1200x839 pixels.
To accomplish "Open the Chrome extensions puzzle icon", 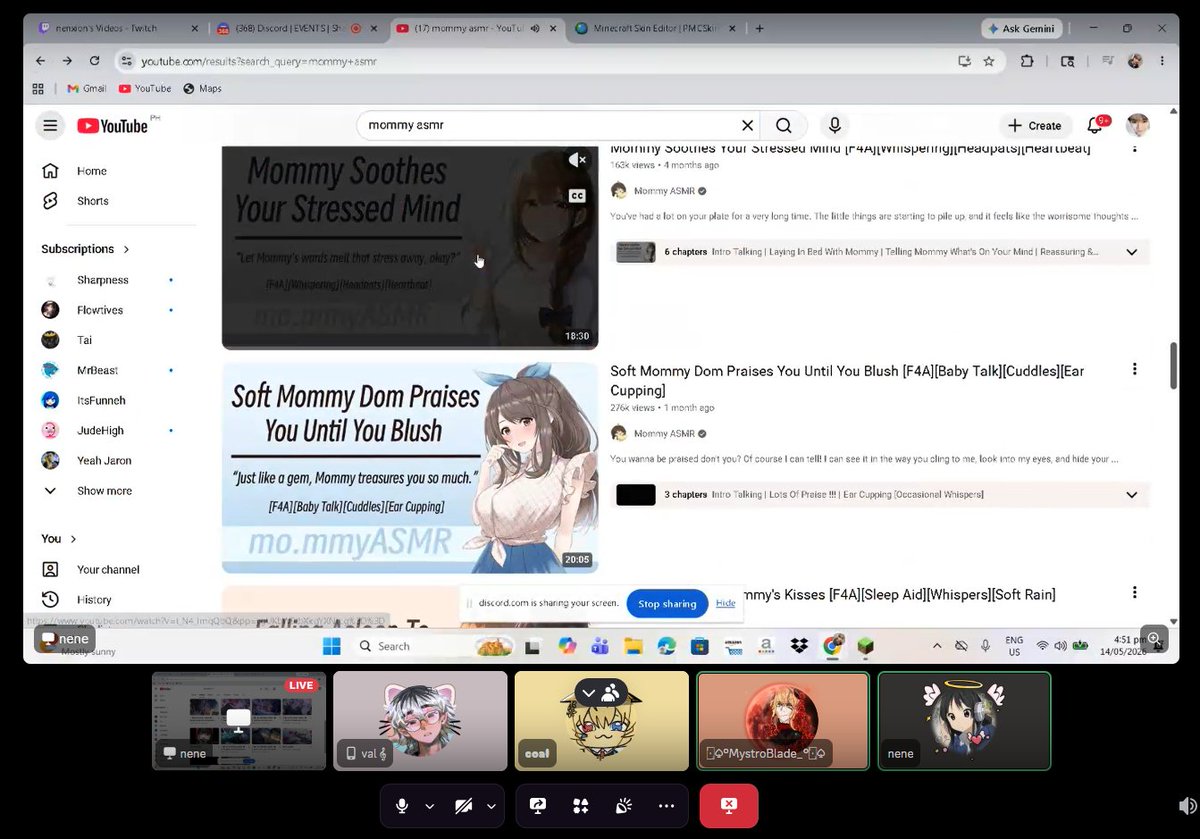I will pyautogui.click(x=1027, y=61).
